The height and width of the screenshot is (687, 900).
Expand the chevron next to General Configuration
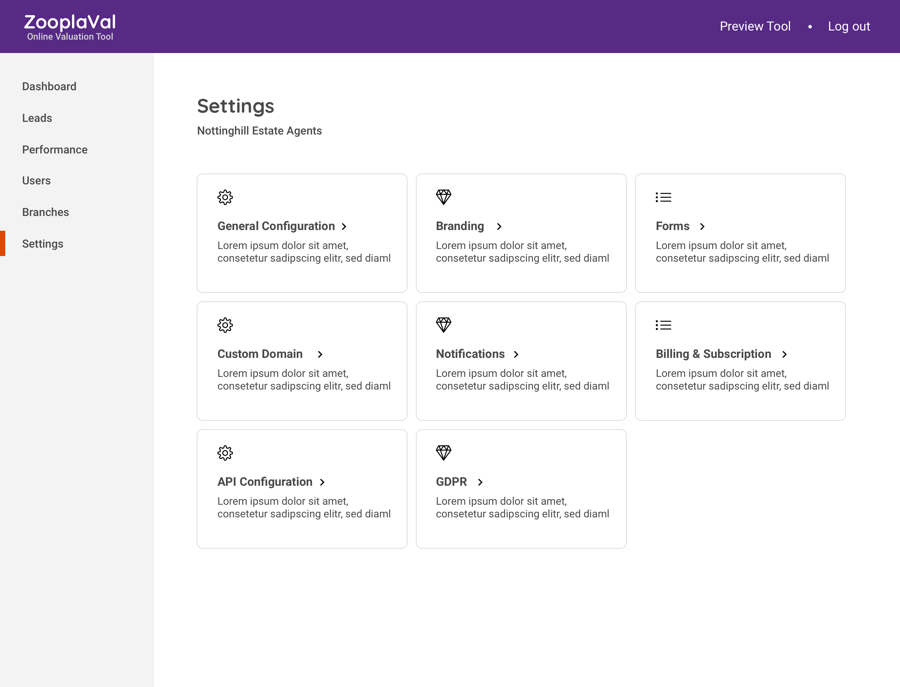tap(344, 227)
